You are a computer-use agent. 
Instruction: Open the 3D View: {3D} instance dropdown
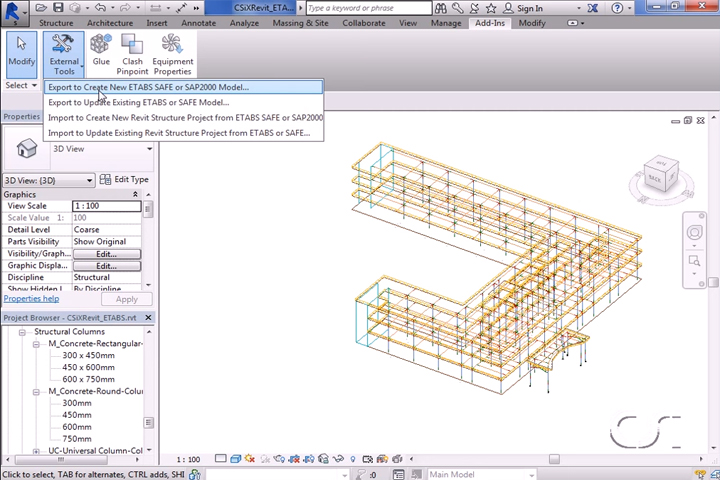point(49,181)
